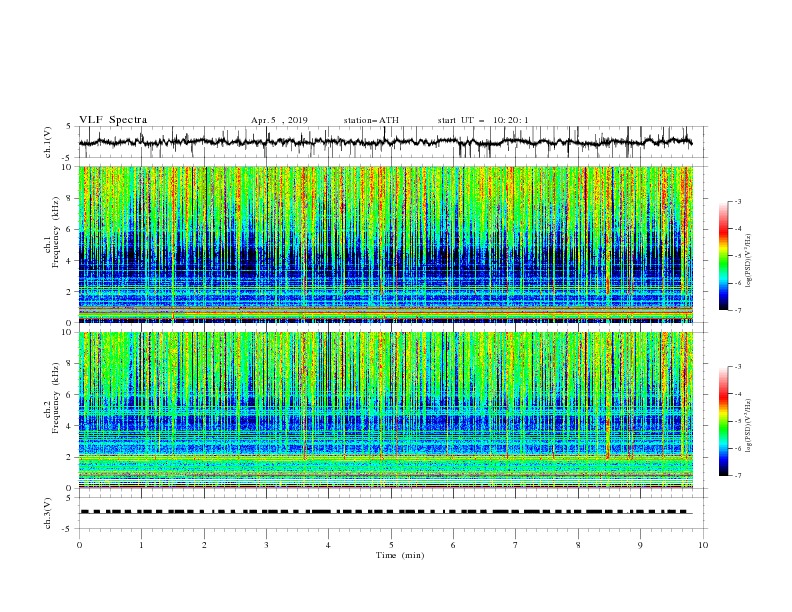792x612 pixels.
Task: Click the "-7" tick on the ch.1 colorbar
Action: coord(738,310)
